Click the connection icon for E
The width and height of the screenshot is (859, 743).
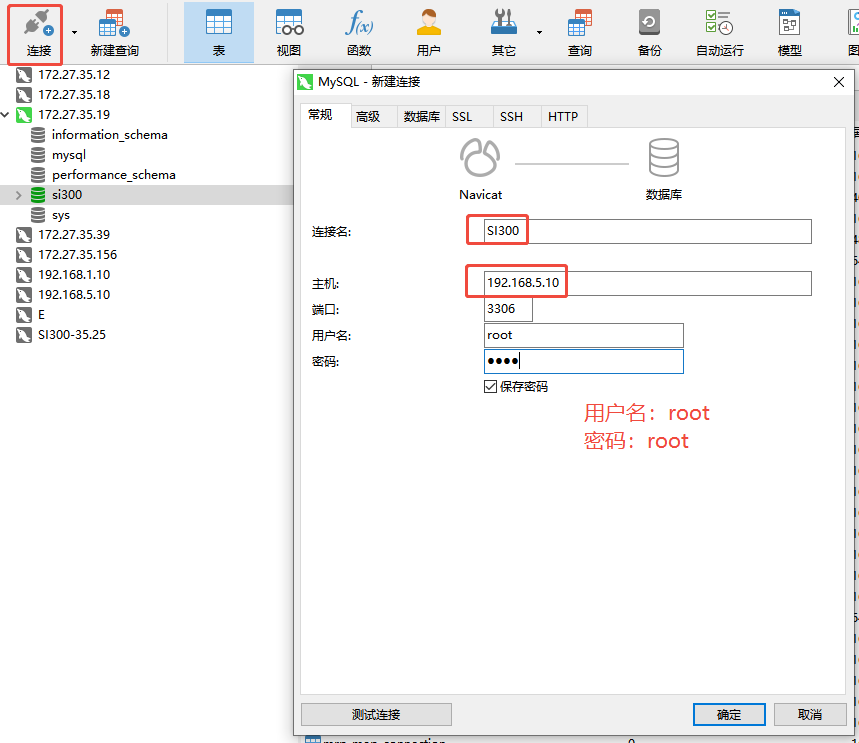(24, 315)
